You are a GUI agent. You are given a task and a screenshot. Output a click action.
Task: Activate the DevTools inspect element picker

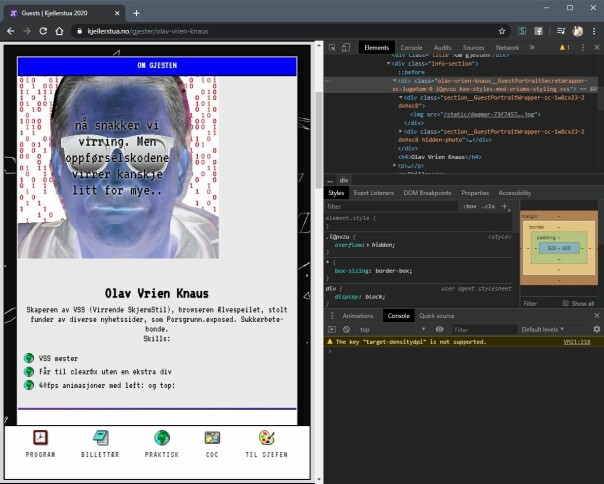[332, 47]
